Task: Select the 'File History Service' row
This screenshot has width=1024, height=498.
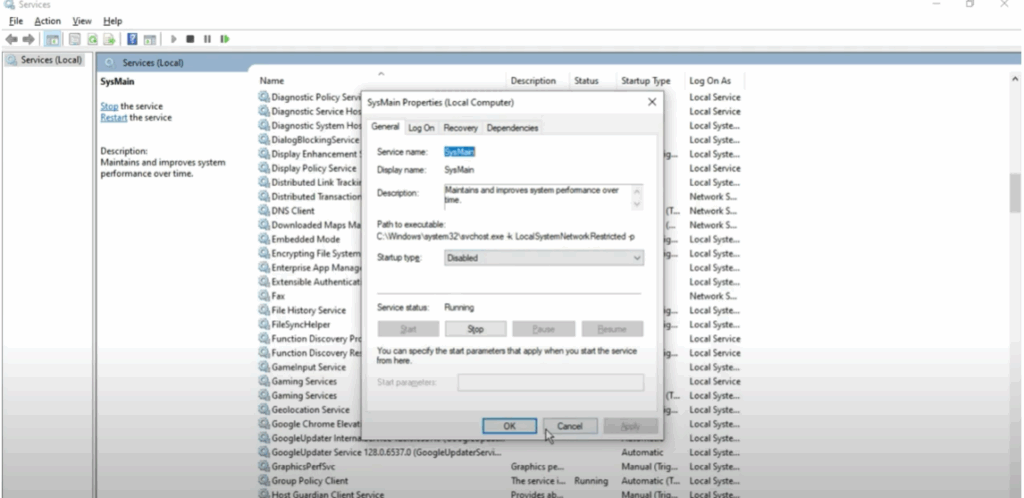Action: pyautogui.click(x=308, y=310)
